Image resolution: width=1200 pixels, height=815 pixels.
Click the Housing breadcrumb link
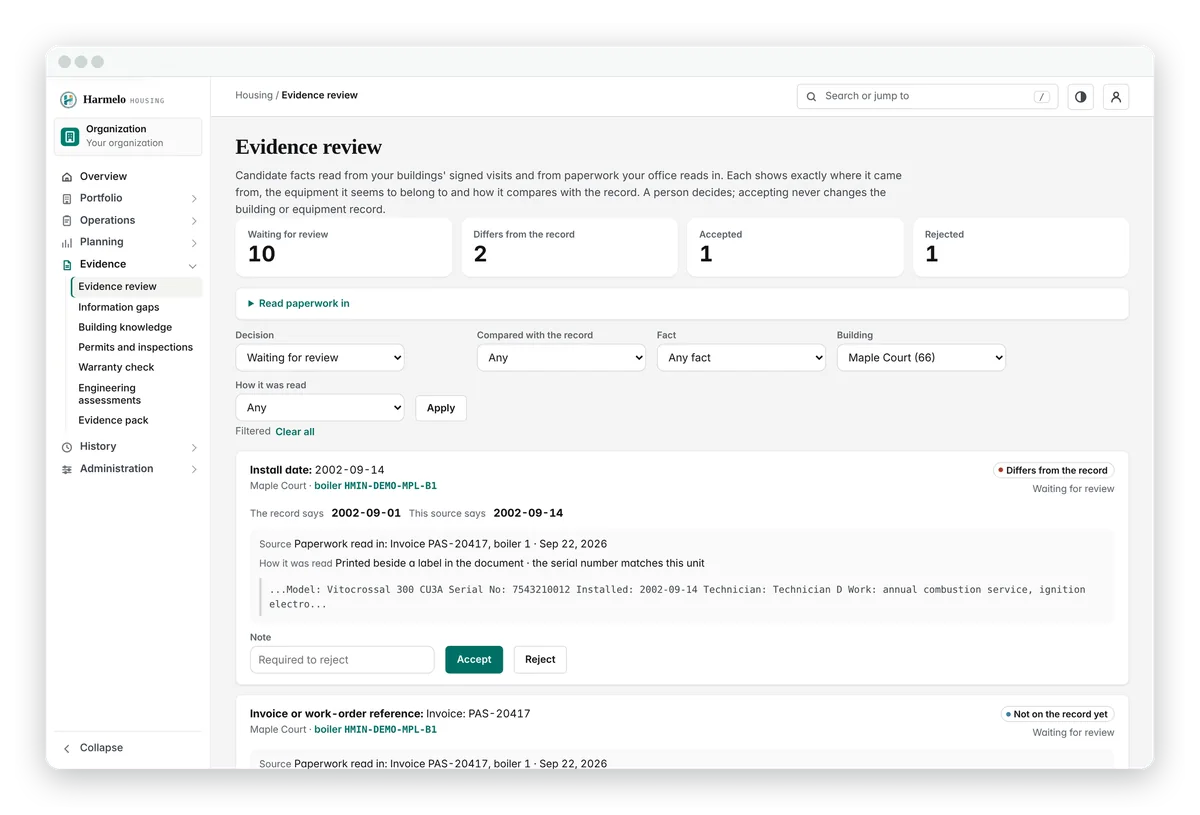[x=254, y=95]
